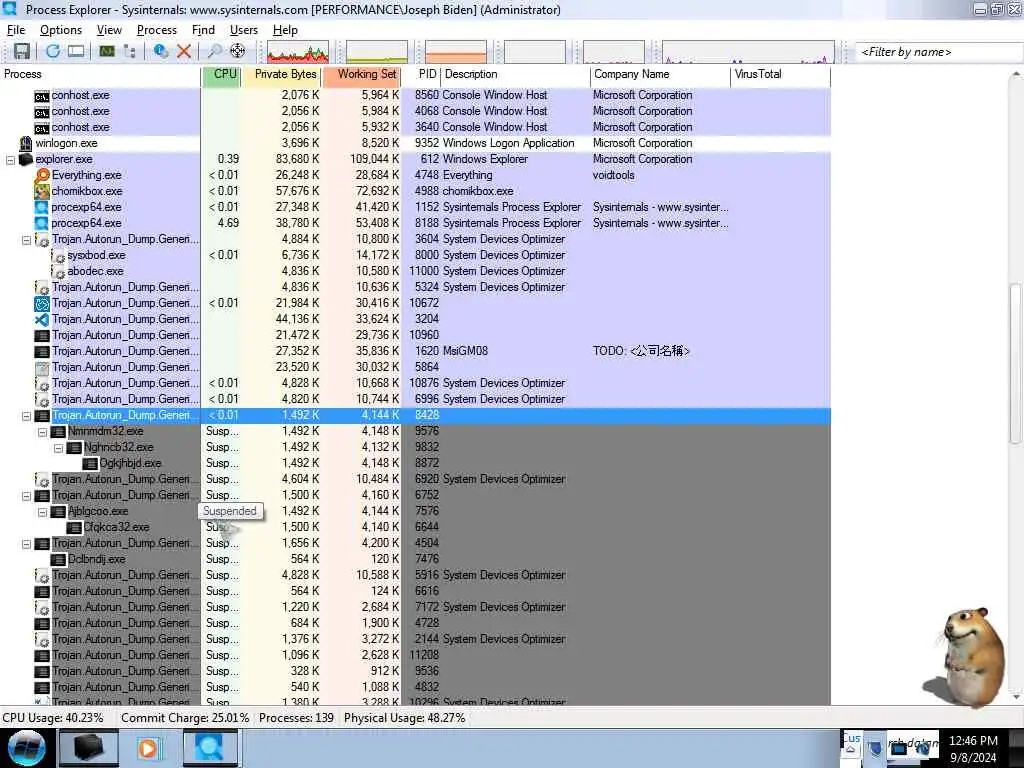Viewport: 1024px width, 768px height.
Task: Select the procexp64.exe icon with PID 8188
Action: click(x=42, y=223)
